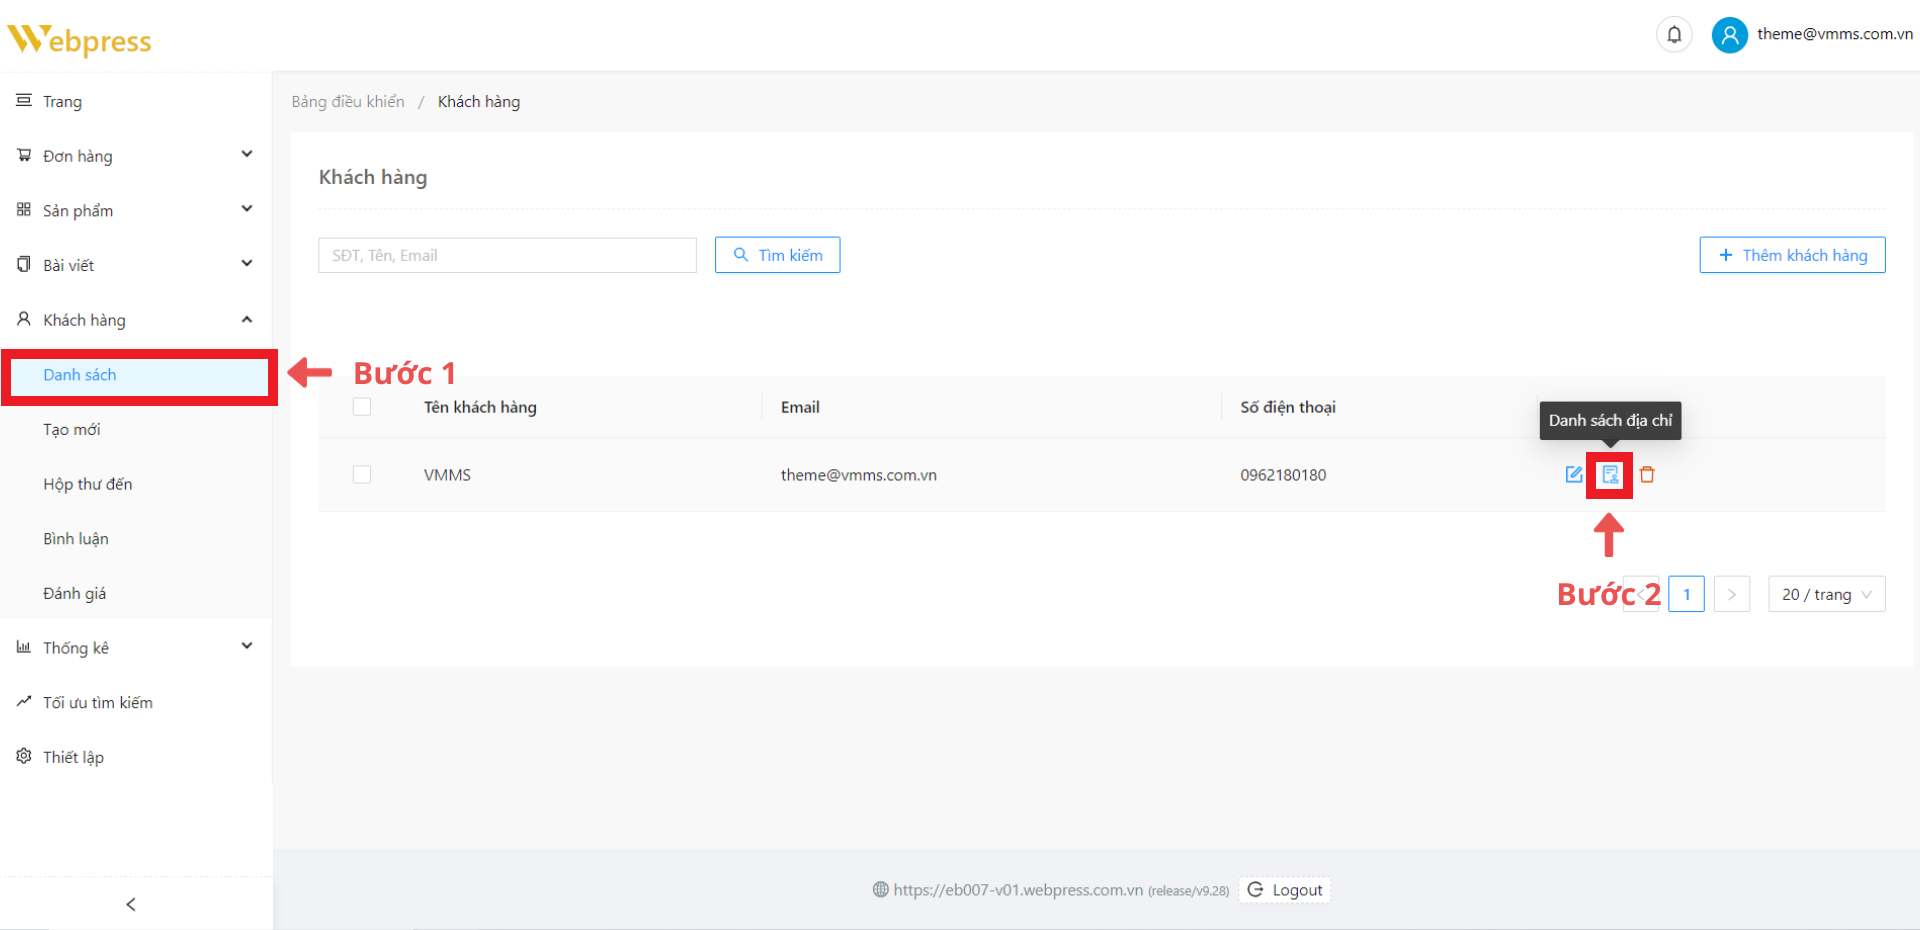Tick the select-all checkbox in table header
Image resolution: width=1920 pixels, height=930 pixels.
362,407
